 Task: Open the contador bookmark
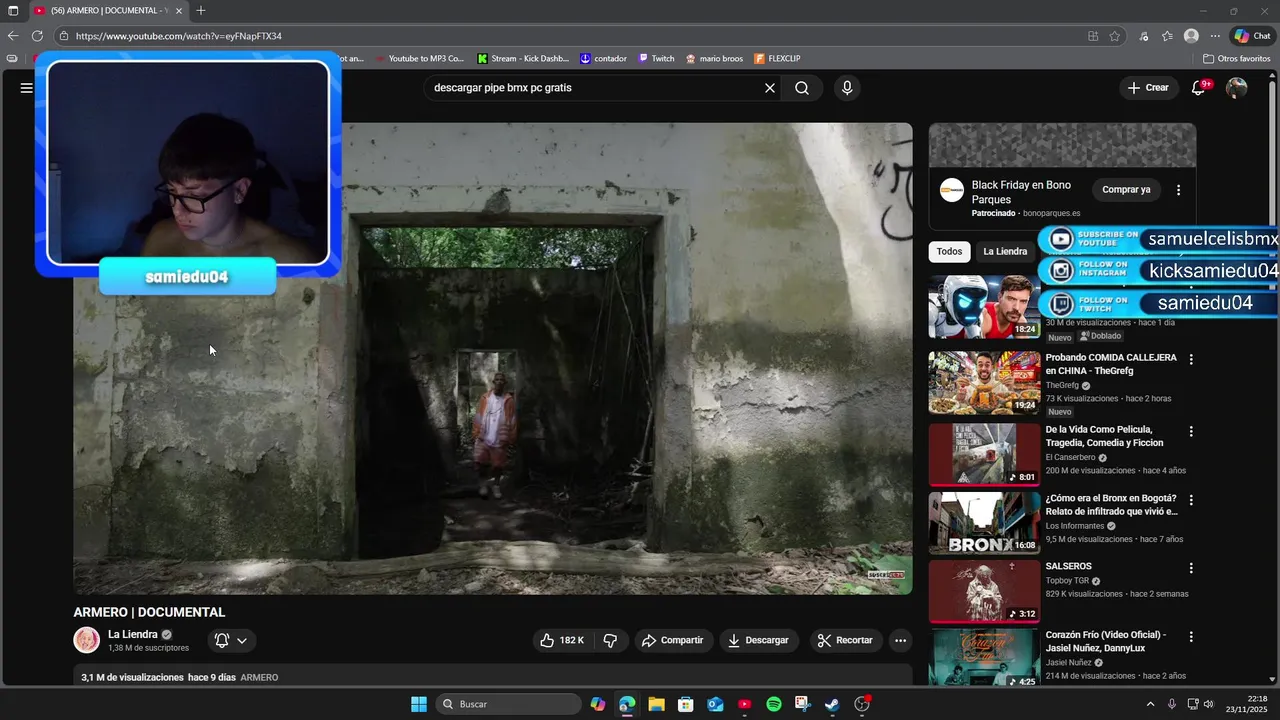click(604, 58)
